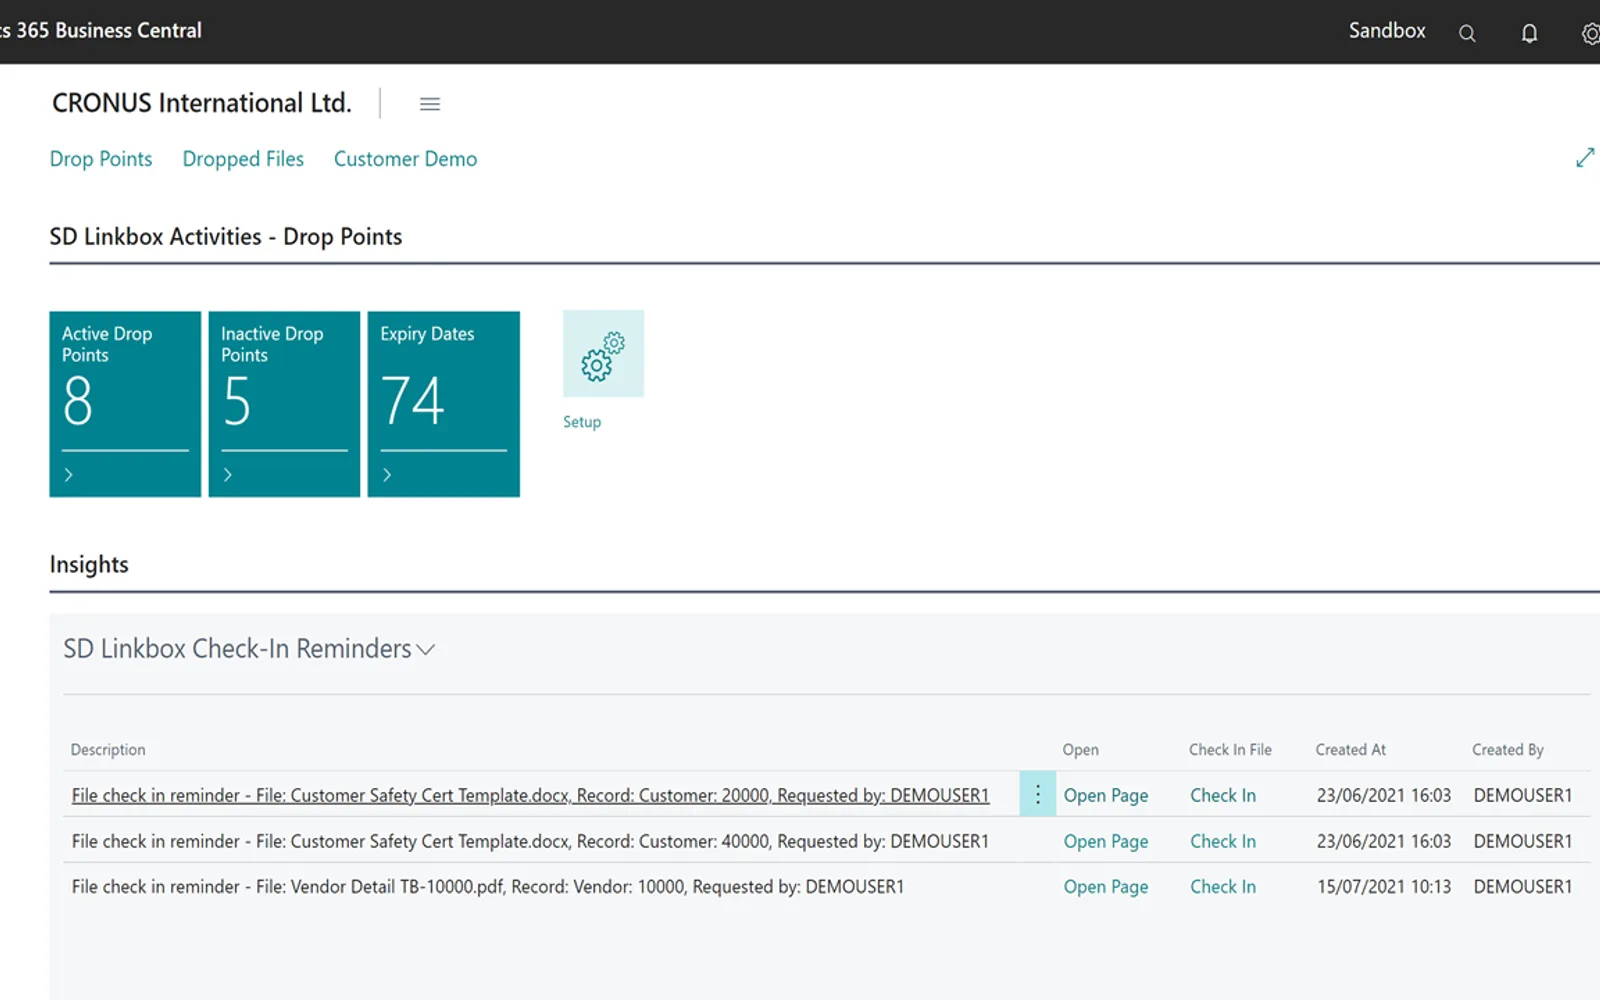Select the 23/06/2021 16:03 cell in Customer 40000 row
This screenshot has width=1600, height=1000.
(1384, 841)
